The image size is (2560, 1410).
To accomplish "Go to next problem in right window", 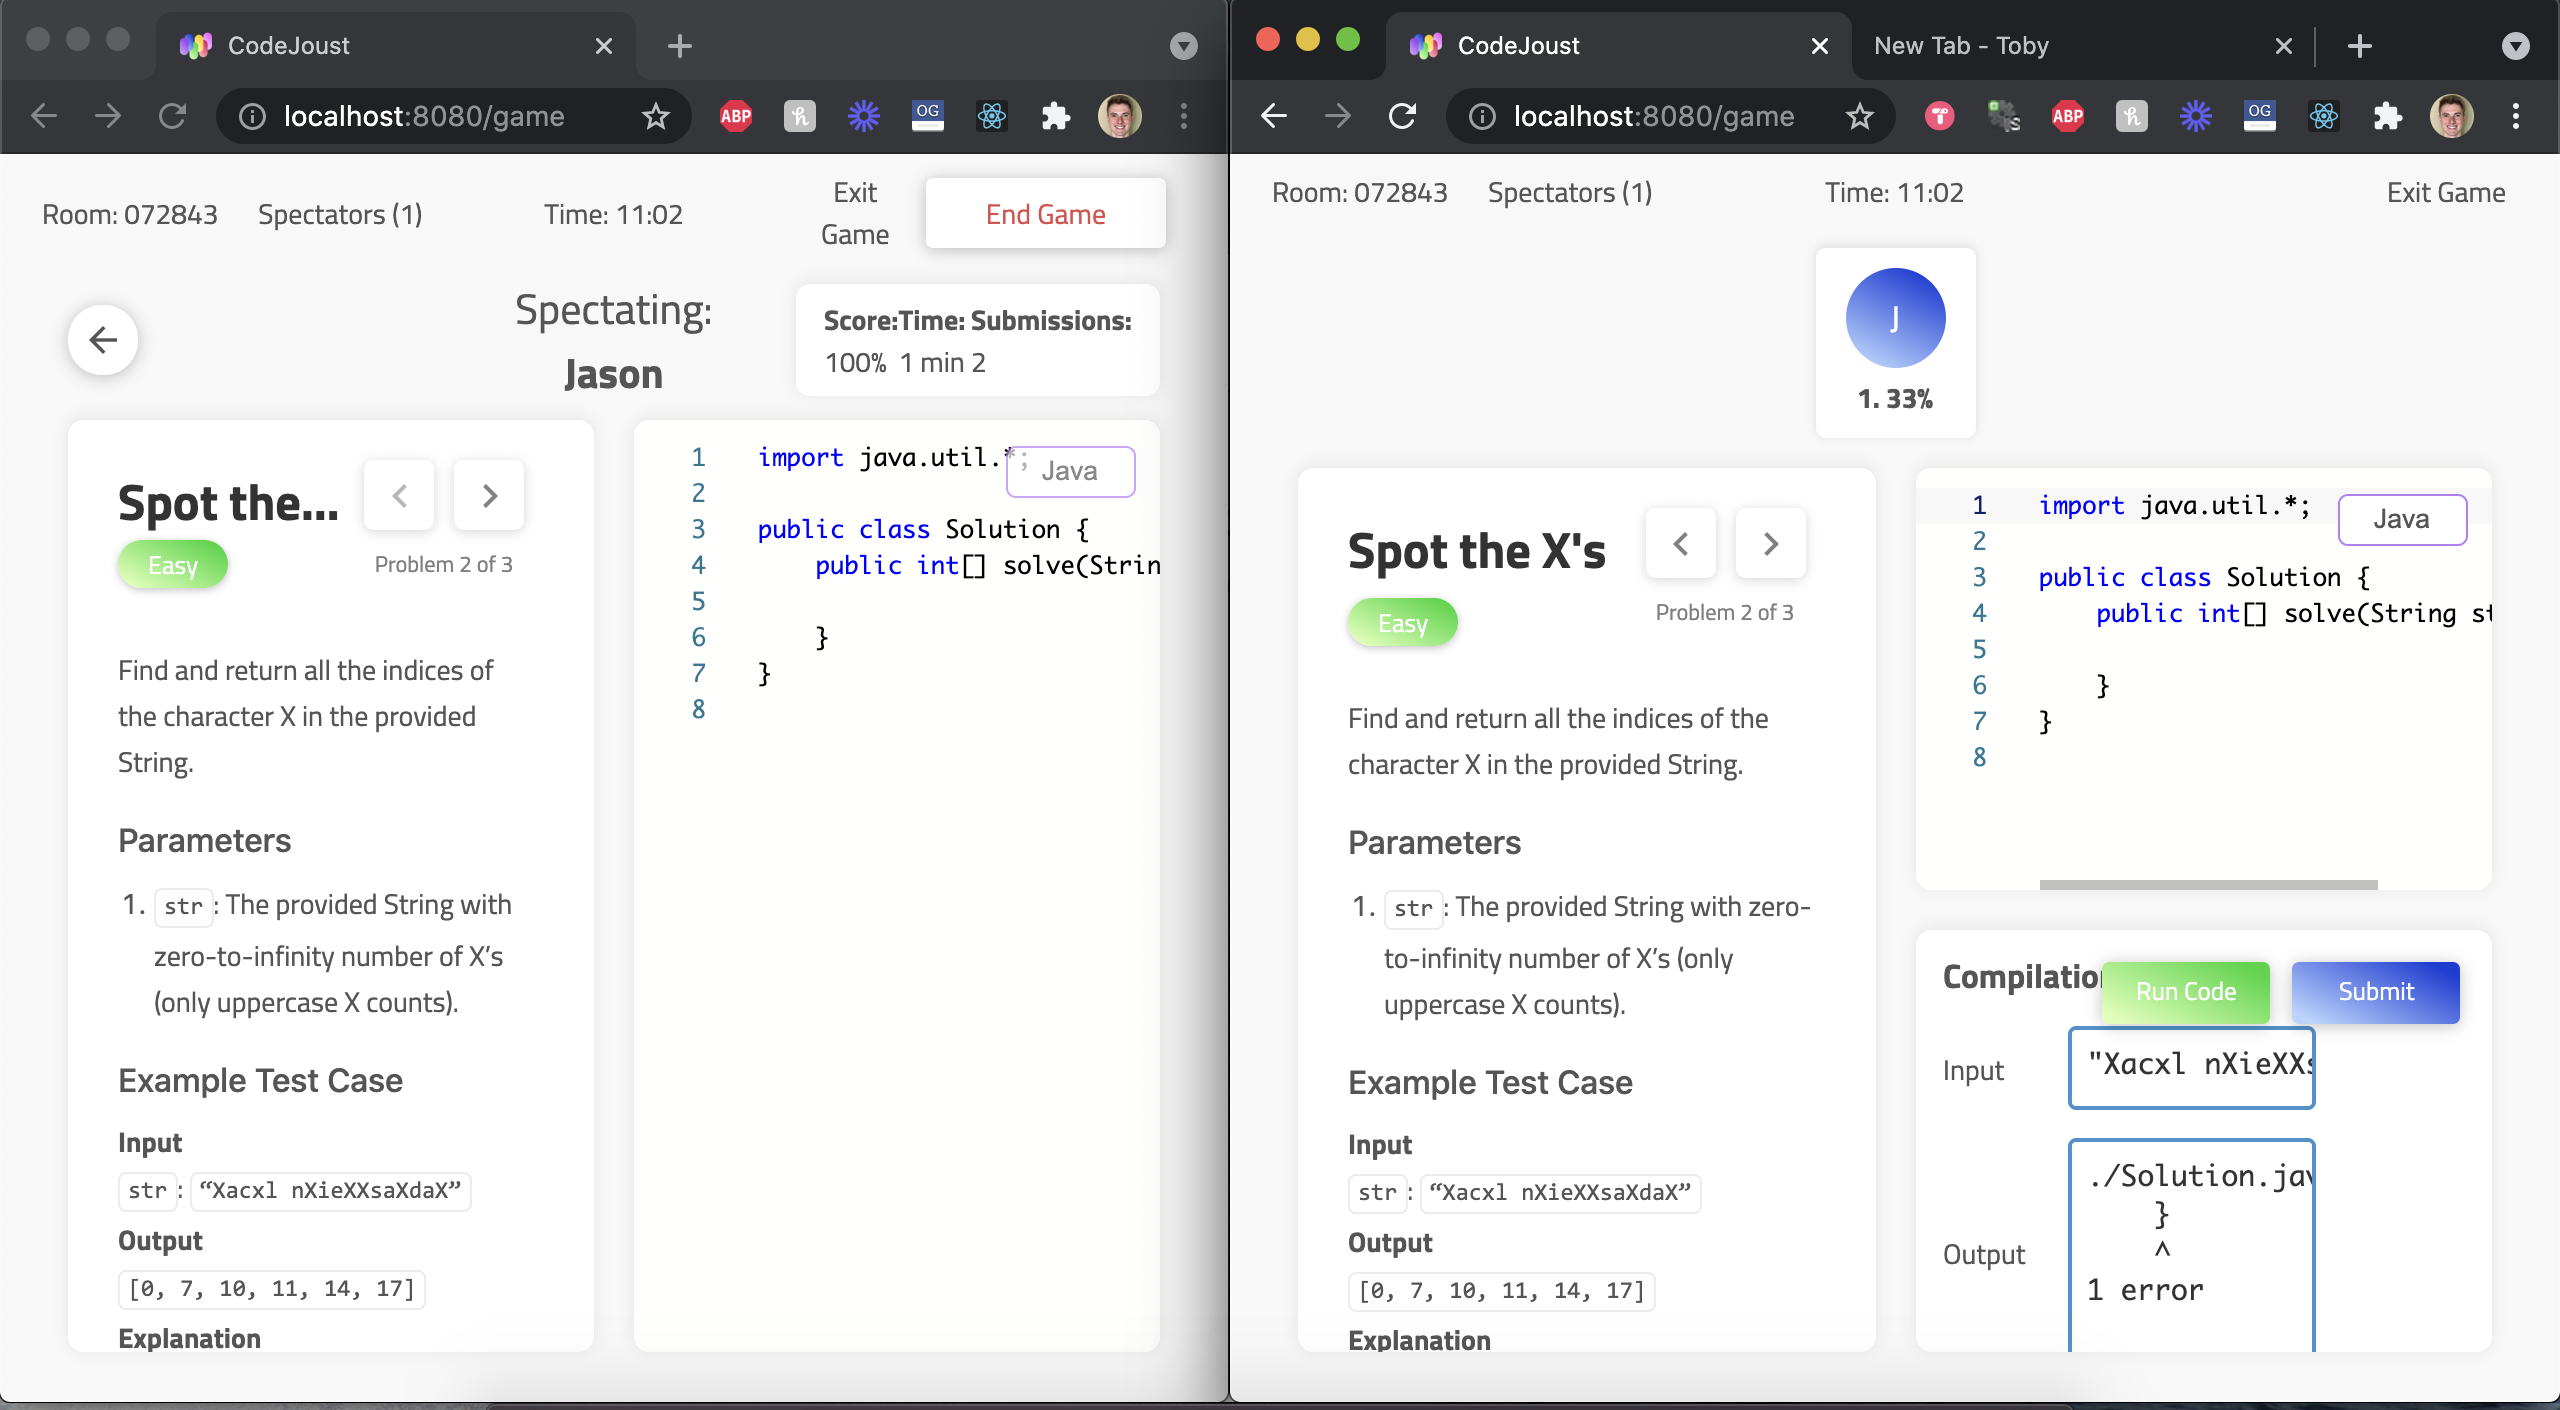I will (x=1770, y=543).
